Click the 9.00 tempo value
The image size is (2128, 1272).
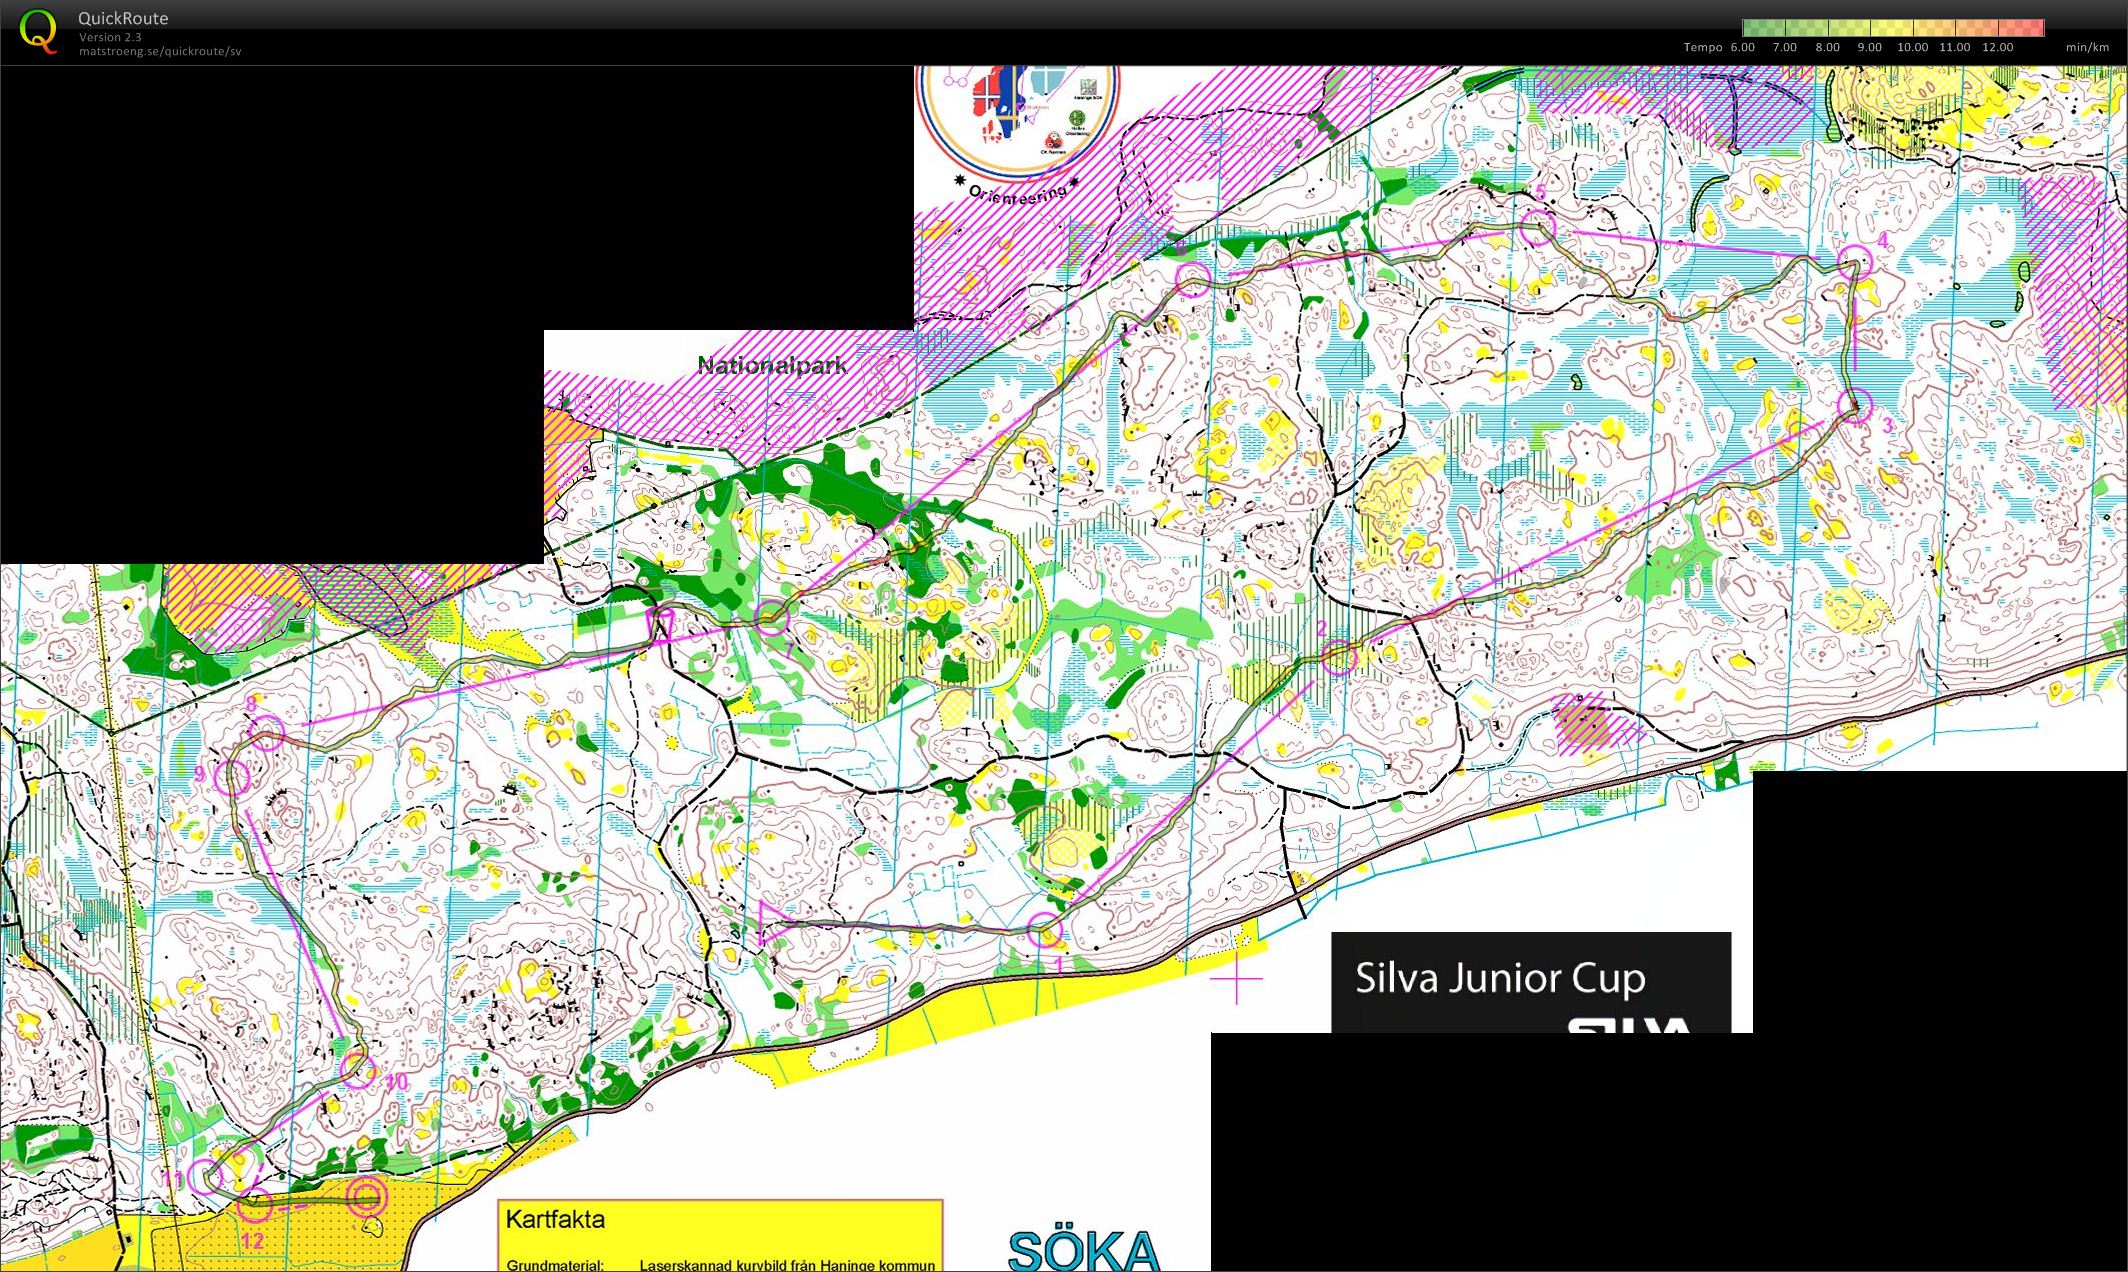(1869, 47)
